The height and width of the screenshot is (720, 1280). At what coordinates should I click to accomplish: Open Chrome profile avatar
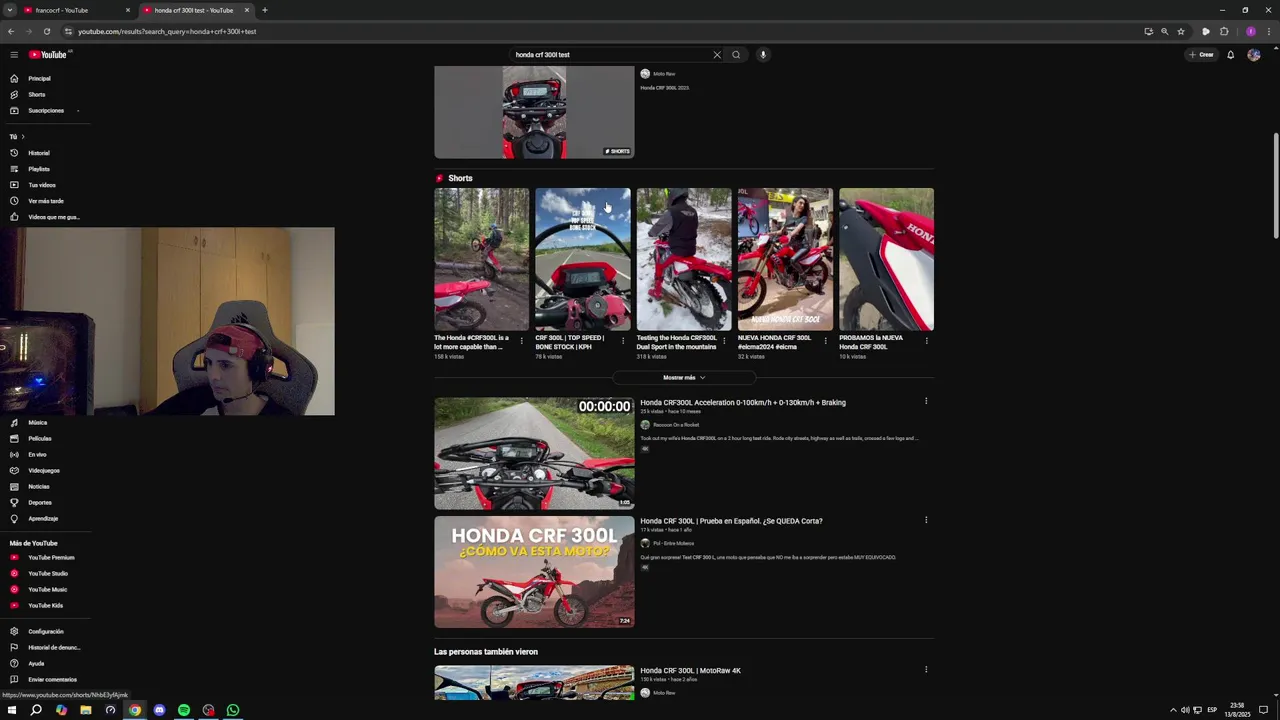click(1251, 31)
